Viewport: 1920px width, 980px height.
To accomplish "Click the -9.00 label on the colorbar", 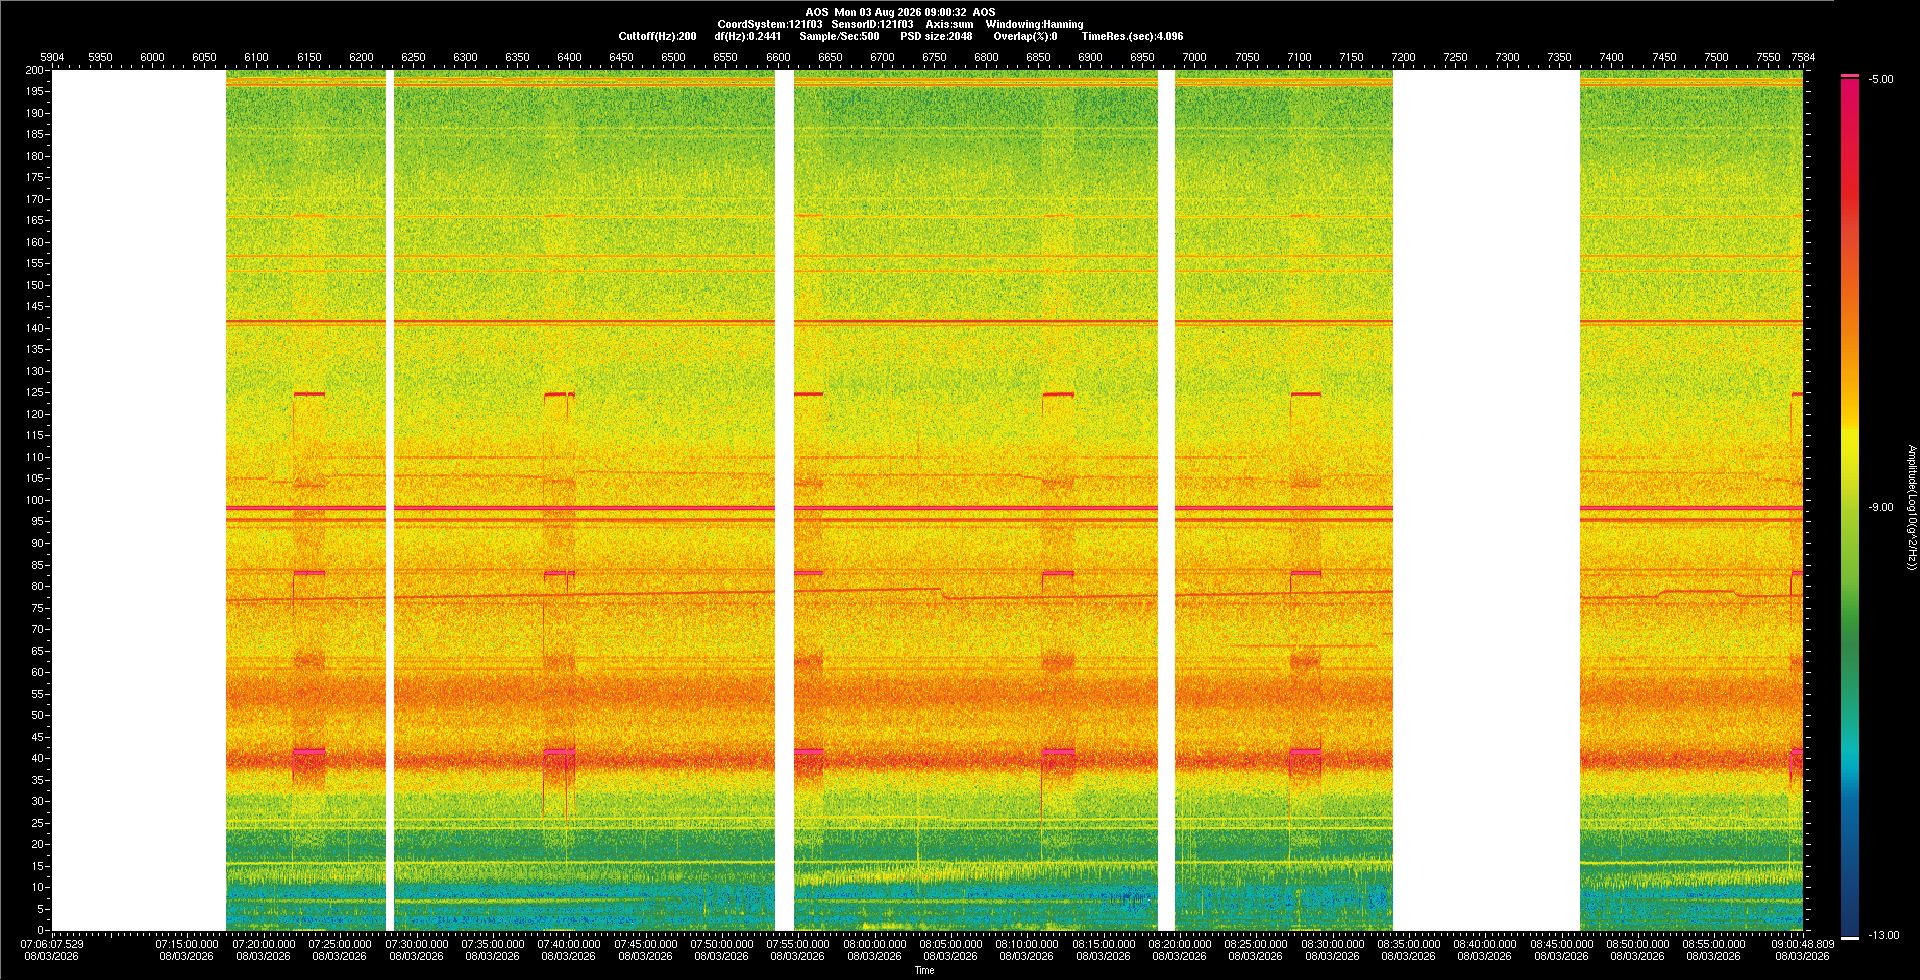I will pos(1881,508).
